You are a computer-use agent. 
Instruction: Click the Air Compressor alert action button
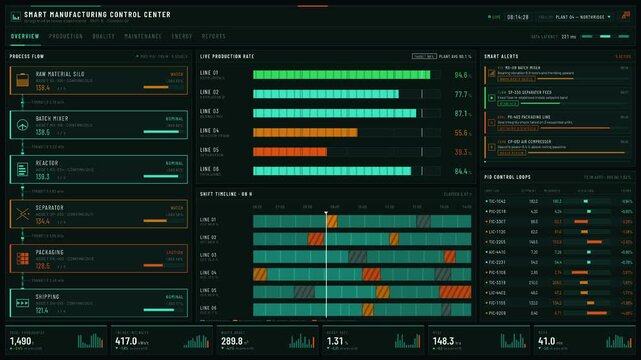(511, 152)
